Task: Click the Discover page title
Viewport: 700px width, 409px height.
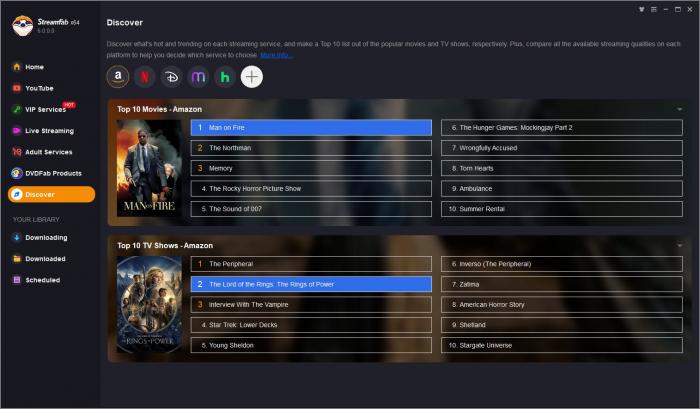Action: point(125,22)
